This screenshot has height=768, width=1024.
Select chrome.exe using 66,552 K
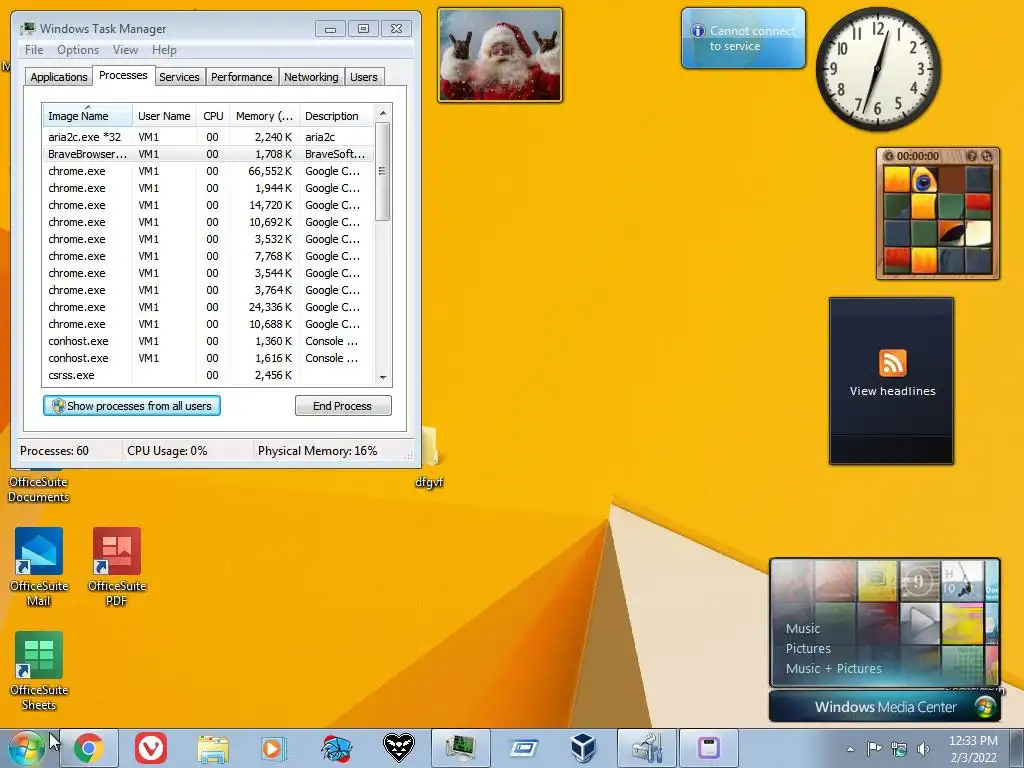point(208,170)
